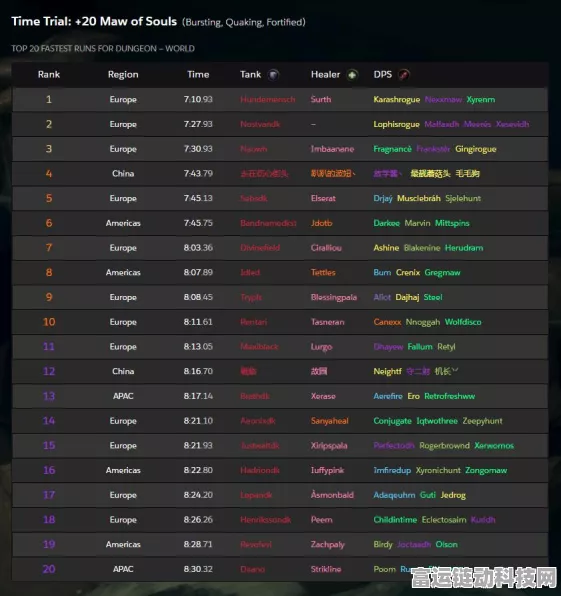Open healer Zachpaly's profile
The height and width of the screenshot is (596, 561).
point(328,544)
